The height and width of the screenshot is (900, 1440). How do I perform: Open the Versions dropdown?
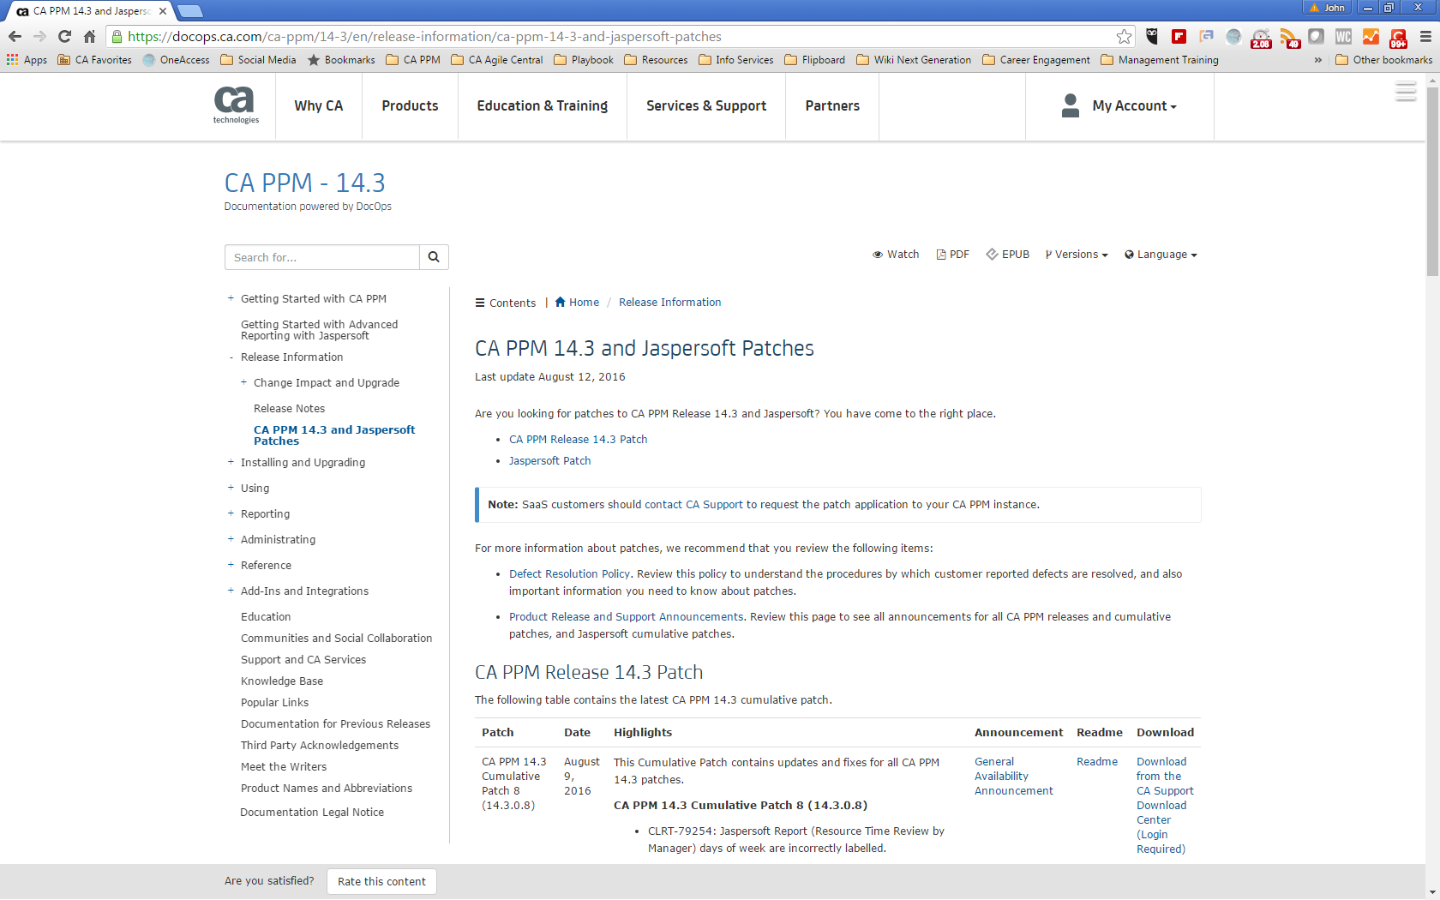click(x=1076, y=254)
